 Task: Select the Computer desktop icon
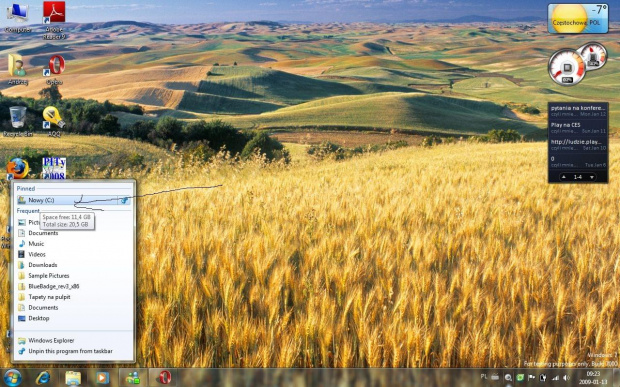click(18, 17)
